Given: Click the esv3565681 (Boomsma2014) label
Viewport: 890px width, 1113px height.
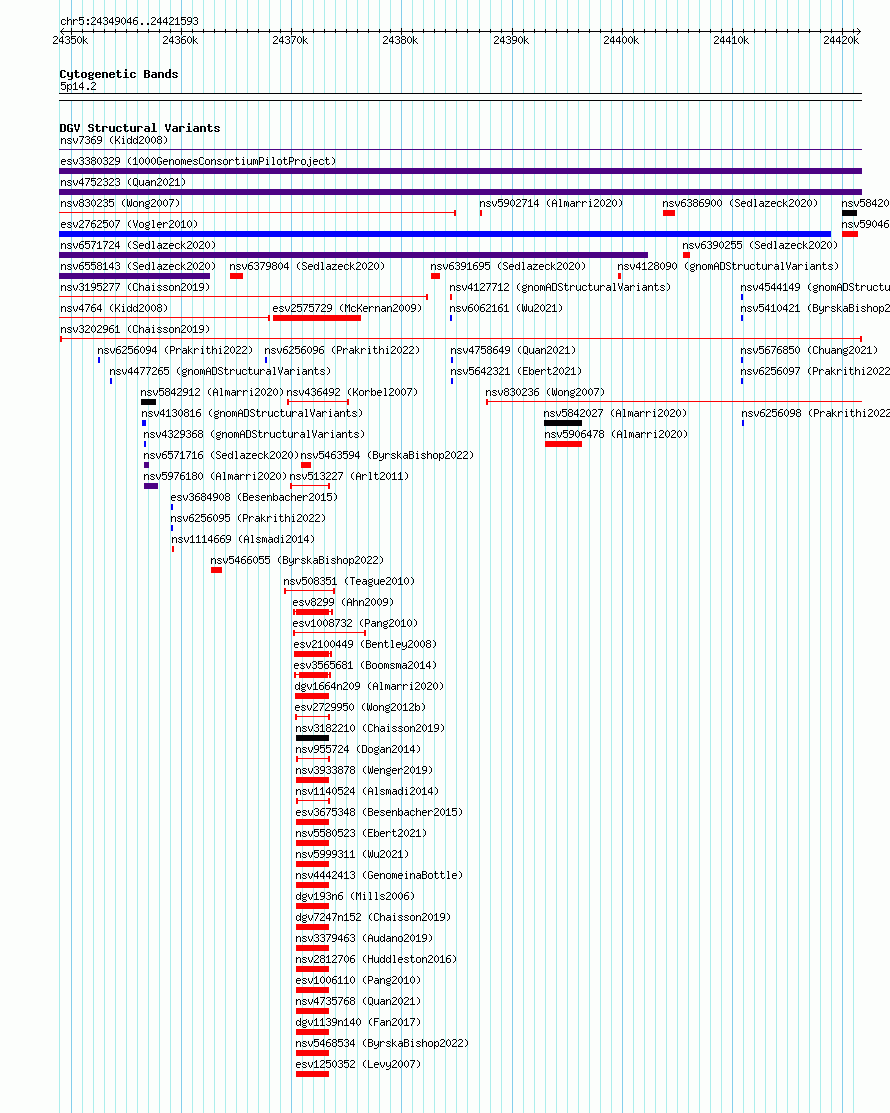Looking at the screenshot, I should pyautogui.click(x=365, y=666).
